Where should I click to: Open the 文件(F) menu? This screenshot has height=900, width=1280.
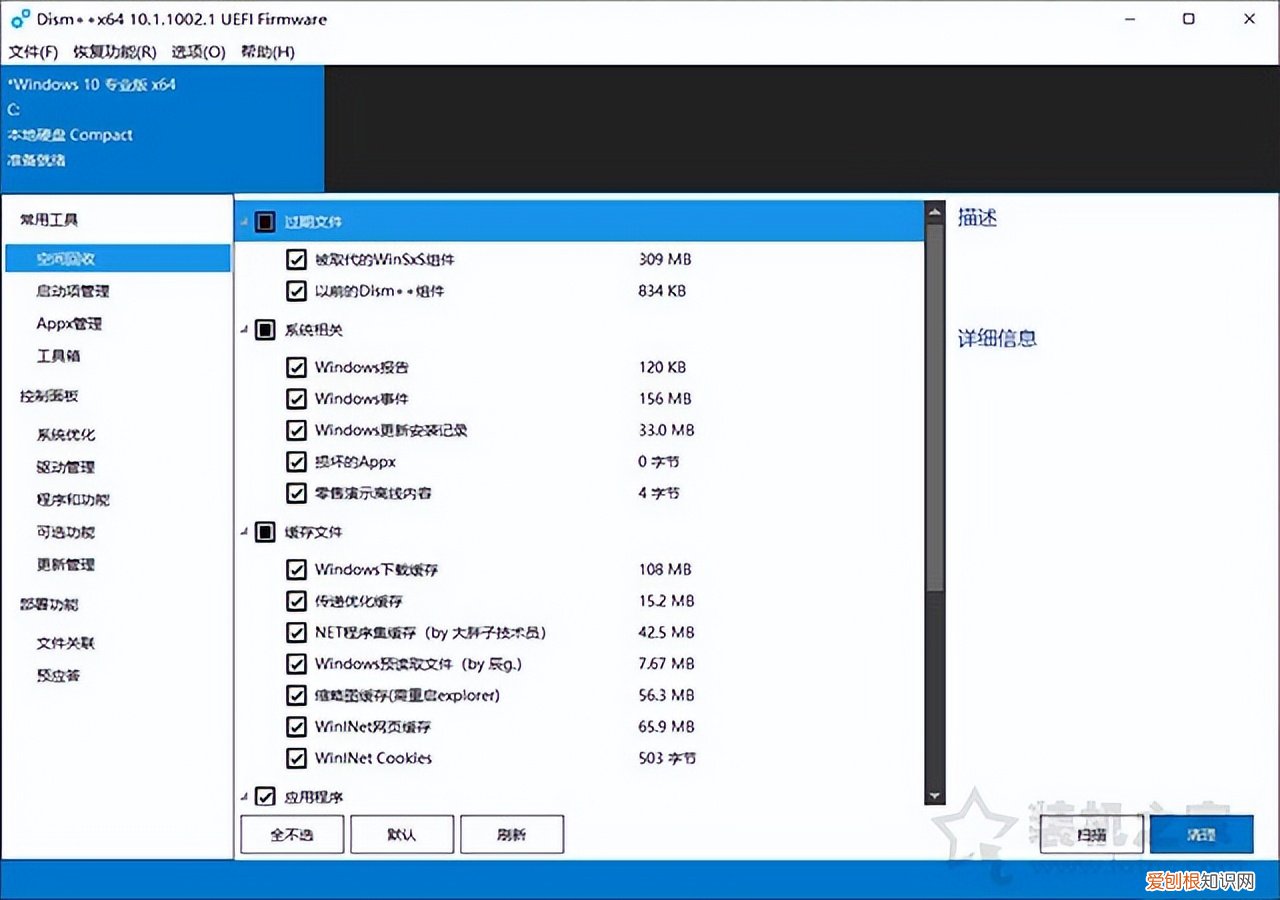pos(33,52)
